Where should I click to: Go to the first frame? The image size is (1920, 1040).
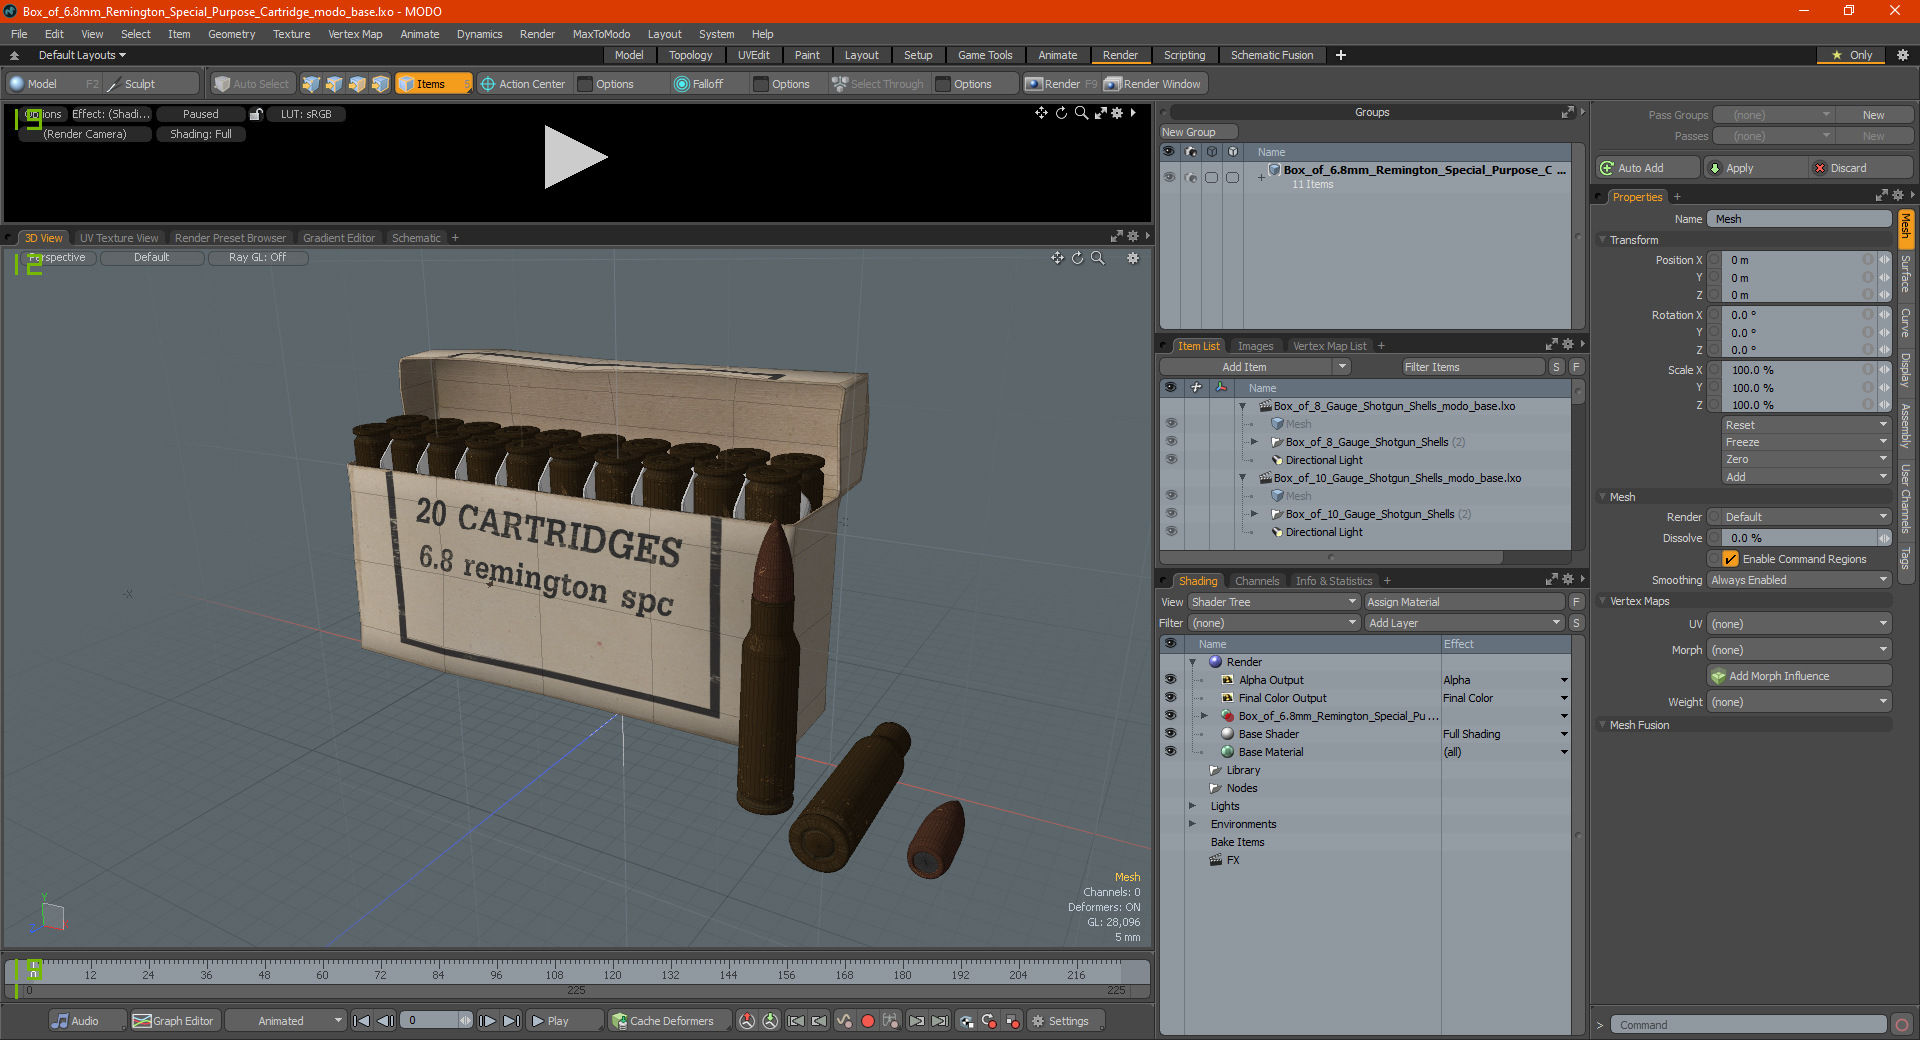pyautogui.click(x=362, y=1021)
